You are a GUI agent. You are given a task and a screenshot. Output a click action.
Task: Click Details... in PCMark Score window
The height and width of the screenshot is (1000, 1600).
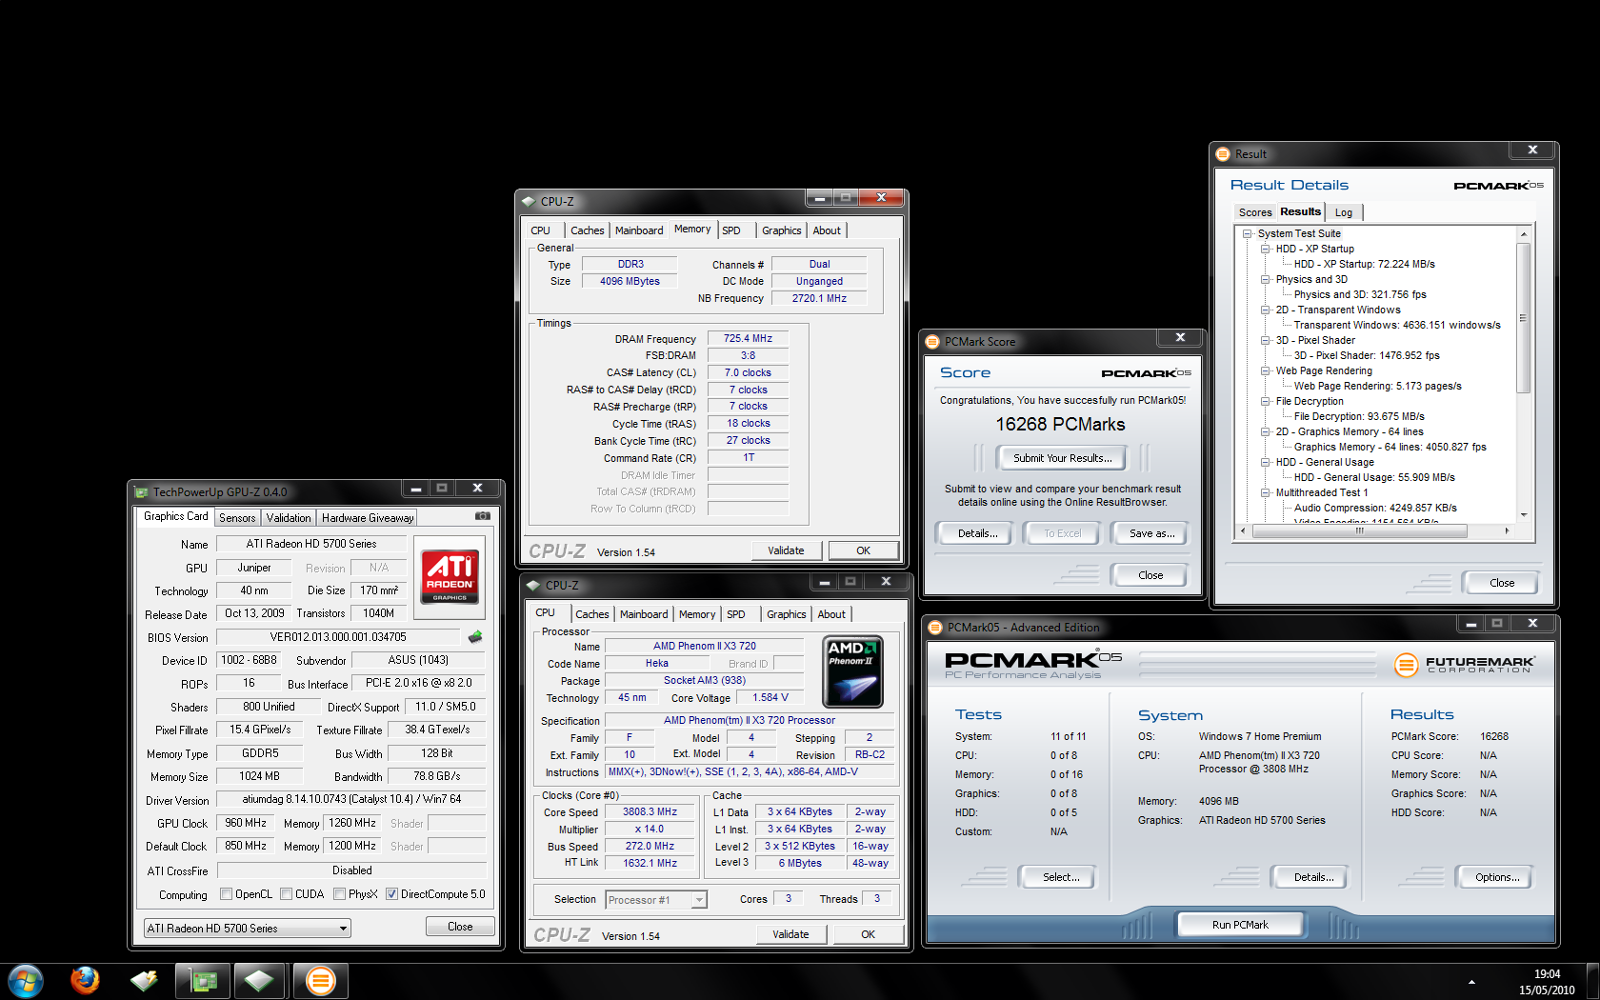977,534
